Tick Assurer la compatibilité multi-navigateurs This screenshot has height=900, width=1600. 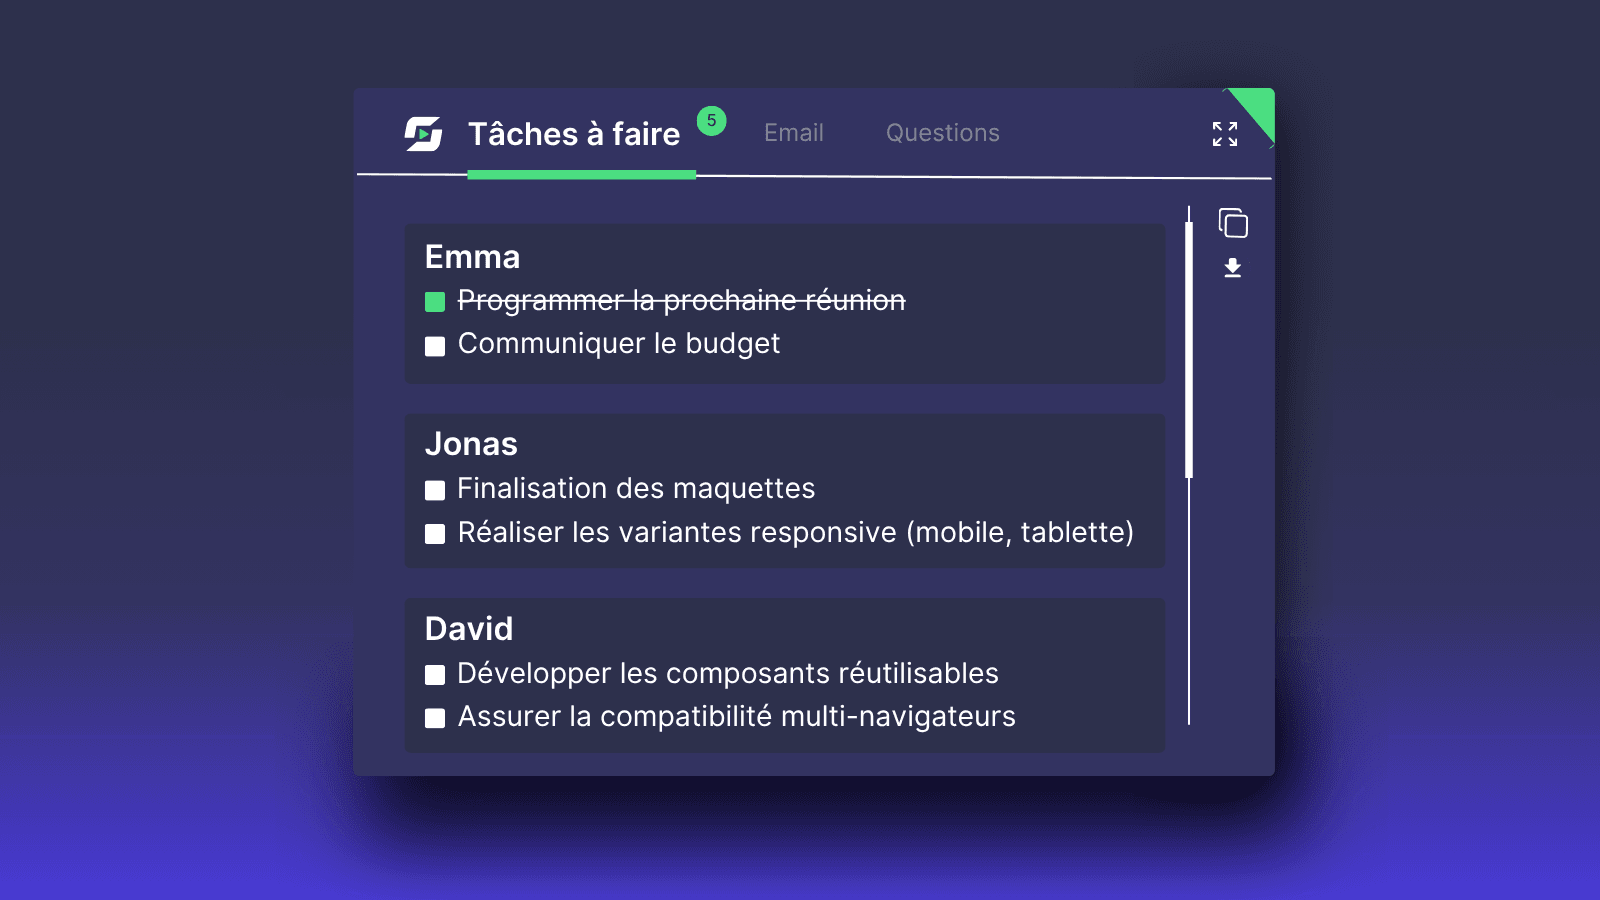(x=435, y=717)
